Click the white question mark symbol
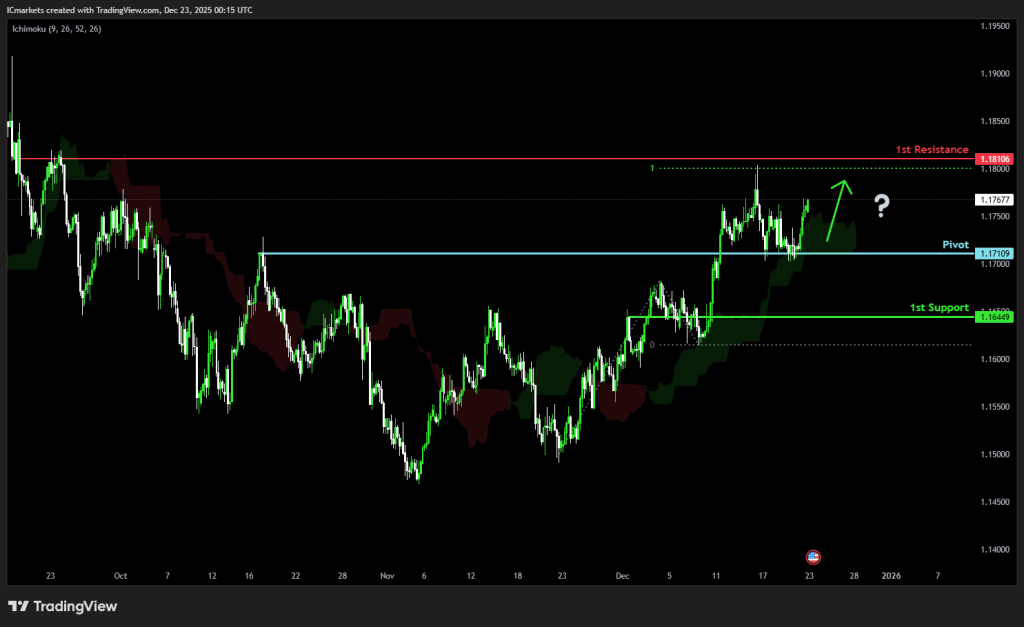Image resolution: width=1024 pixels, height=627 pixels. 881,206
